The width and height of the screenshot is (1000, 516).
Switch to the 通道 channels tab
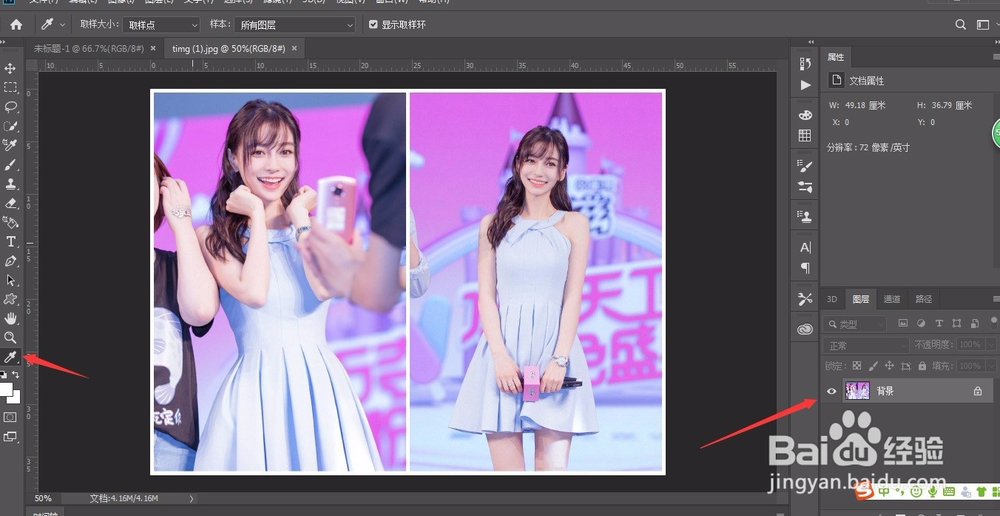pyautogui.click(x=892, y=299)
